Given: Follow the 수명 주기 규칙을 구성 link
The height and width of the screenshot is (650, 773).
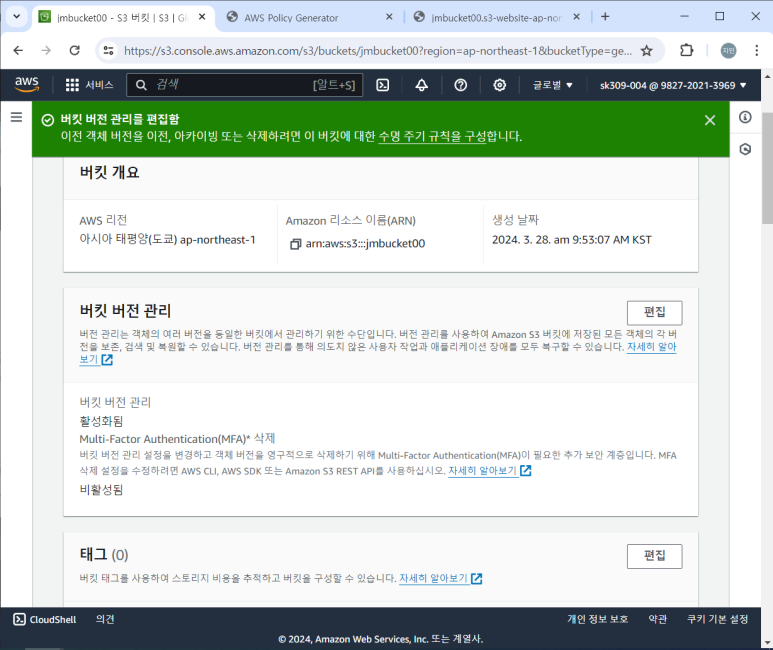Looking at the screenshot, I should pos(432,136).
